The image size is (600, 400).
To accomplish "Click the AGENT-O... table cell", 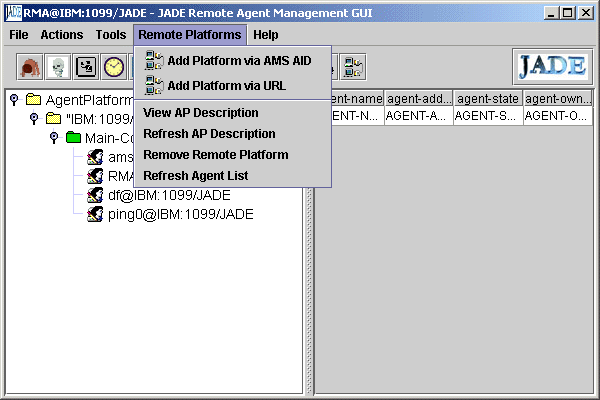I will [558, 116].
